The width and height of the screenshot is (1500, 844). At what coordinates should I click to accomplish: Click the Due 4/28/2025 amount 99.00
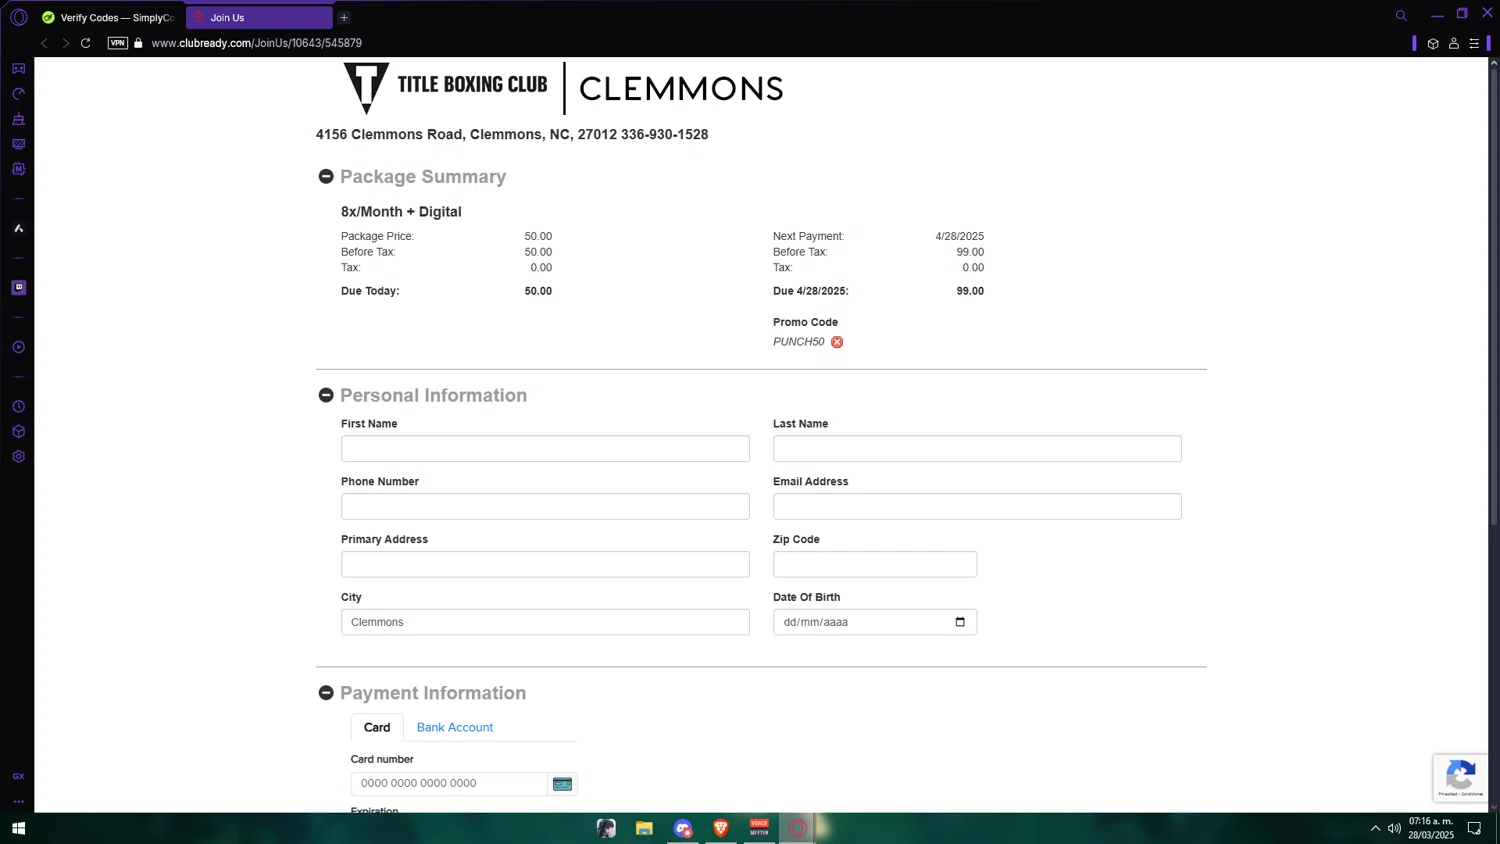(970, 291)
